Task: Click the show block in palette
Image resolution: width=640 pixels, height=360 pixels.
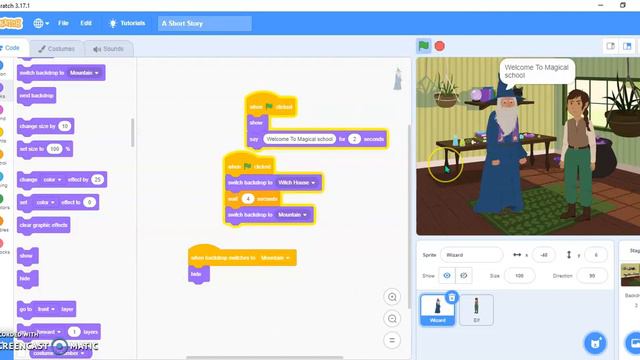Action: click(x=27, y=256)
